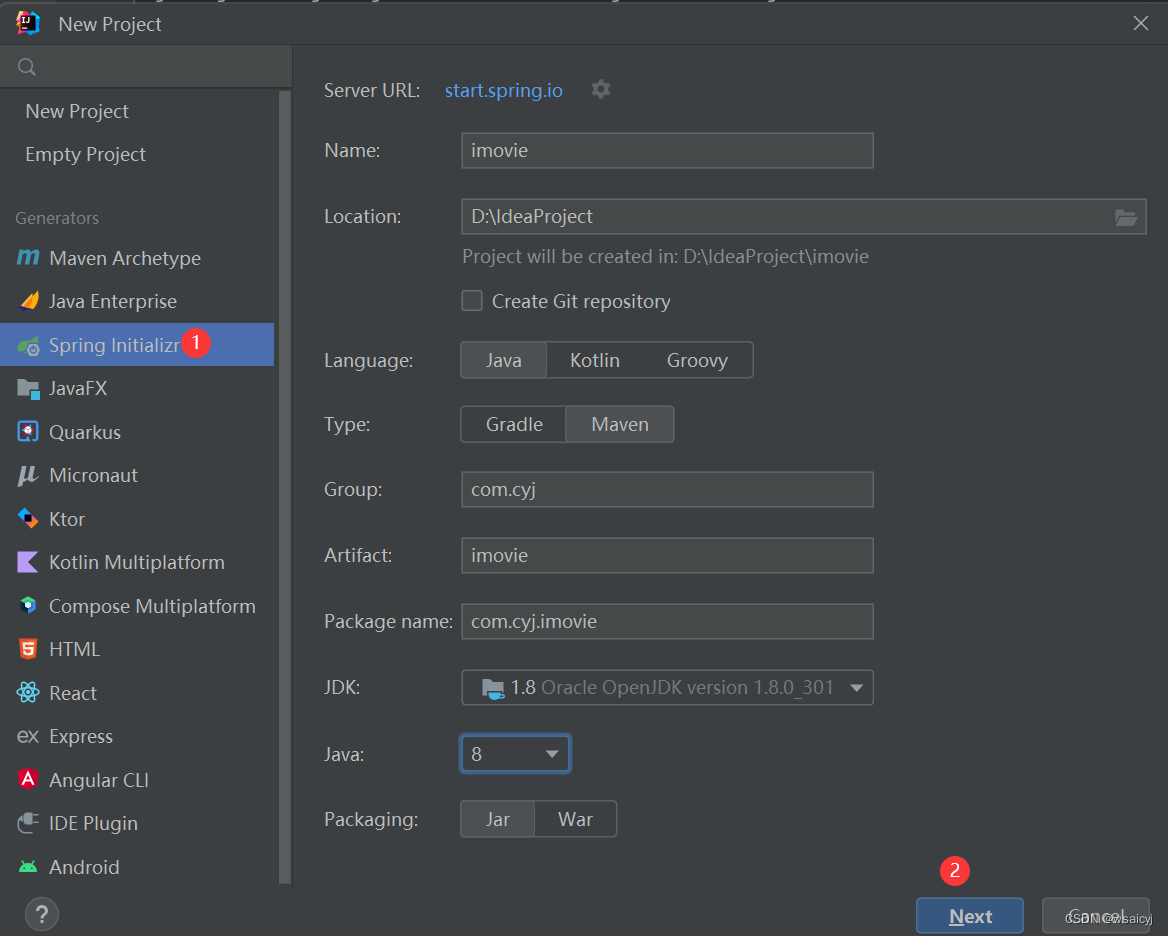Click the search magnifier icon
The width and height of the screenshot is (1168, 936).
(27, 67)
